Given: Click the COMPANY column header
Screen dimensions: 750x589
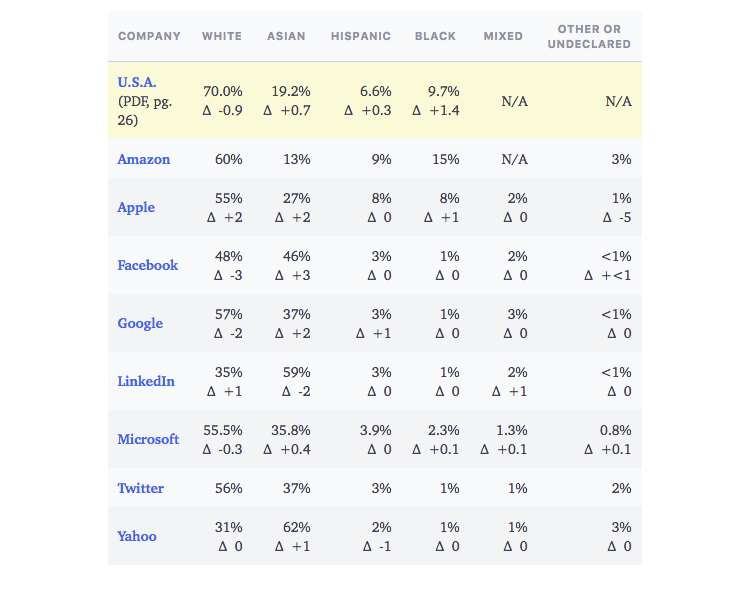Looking at the screenshot, I should 150,36.
